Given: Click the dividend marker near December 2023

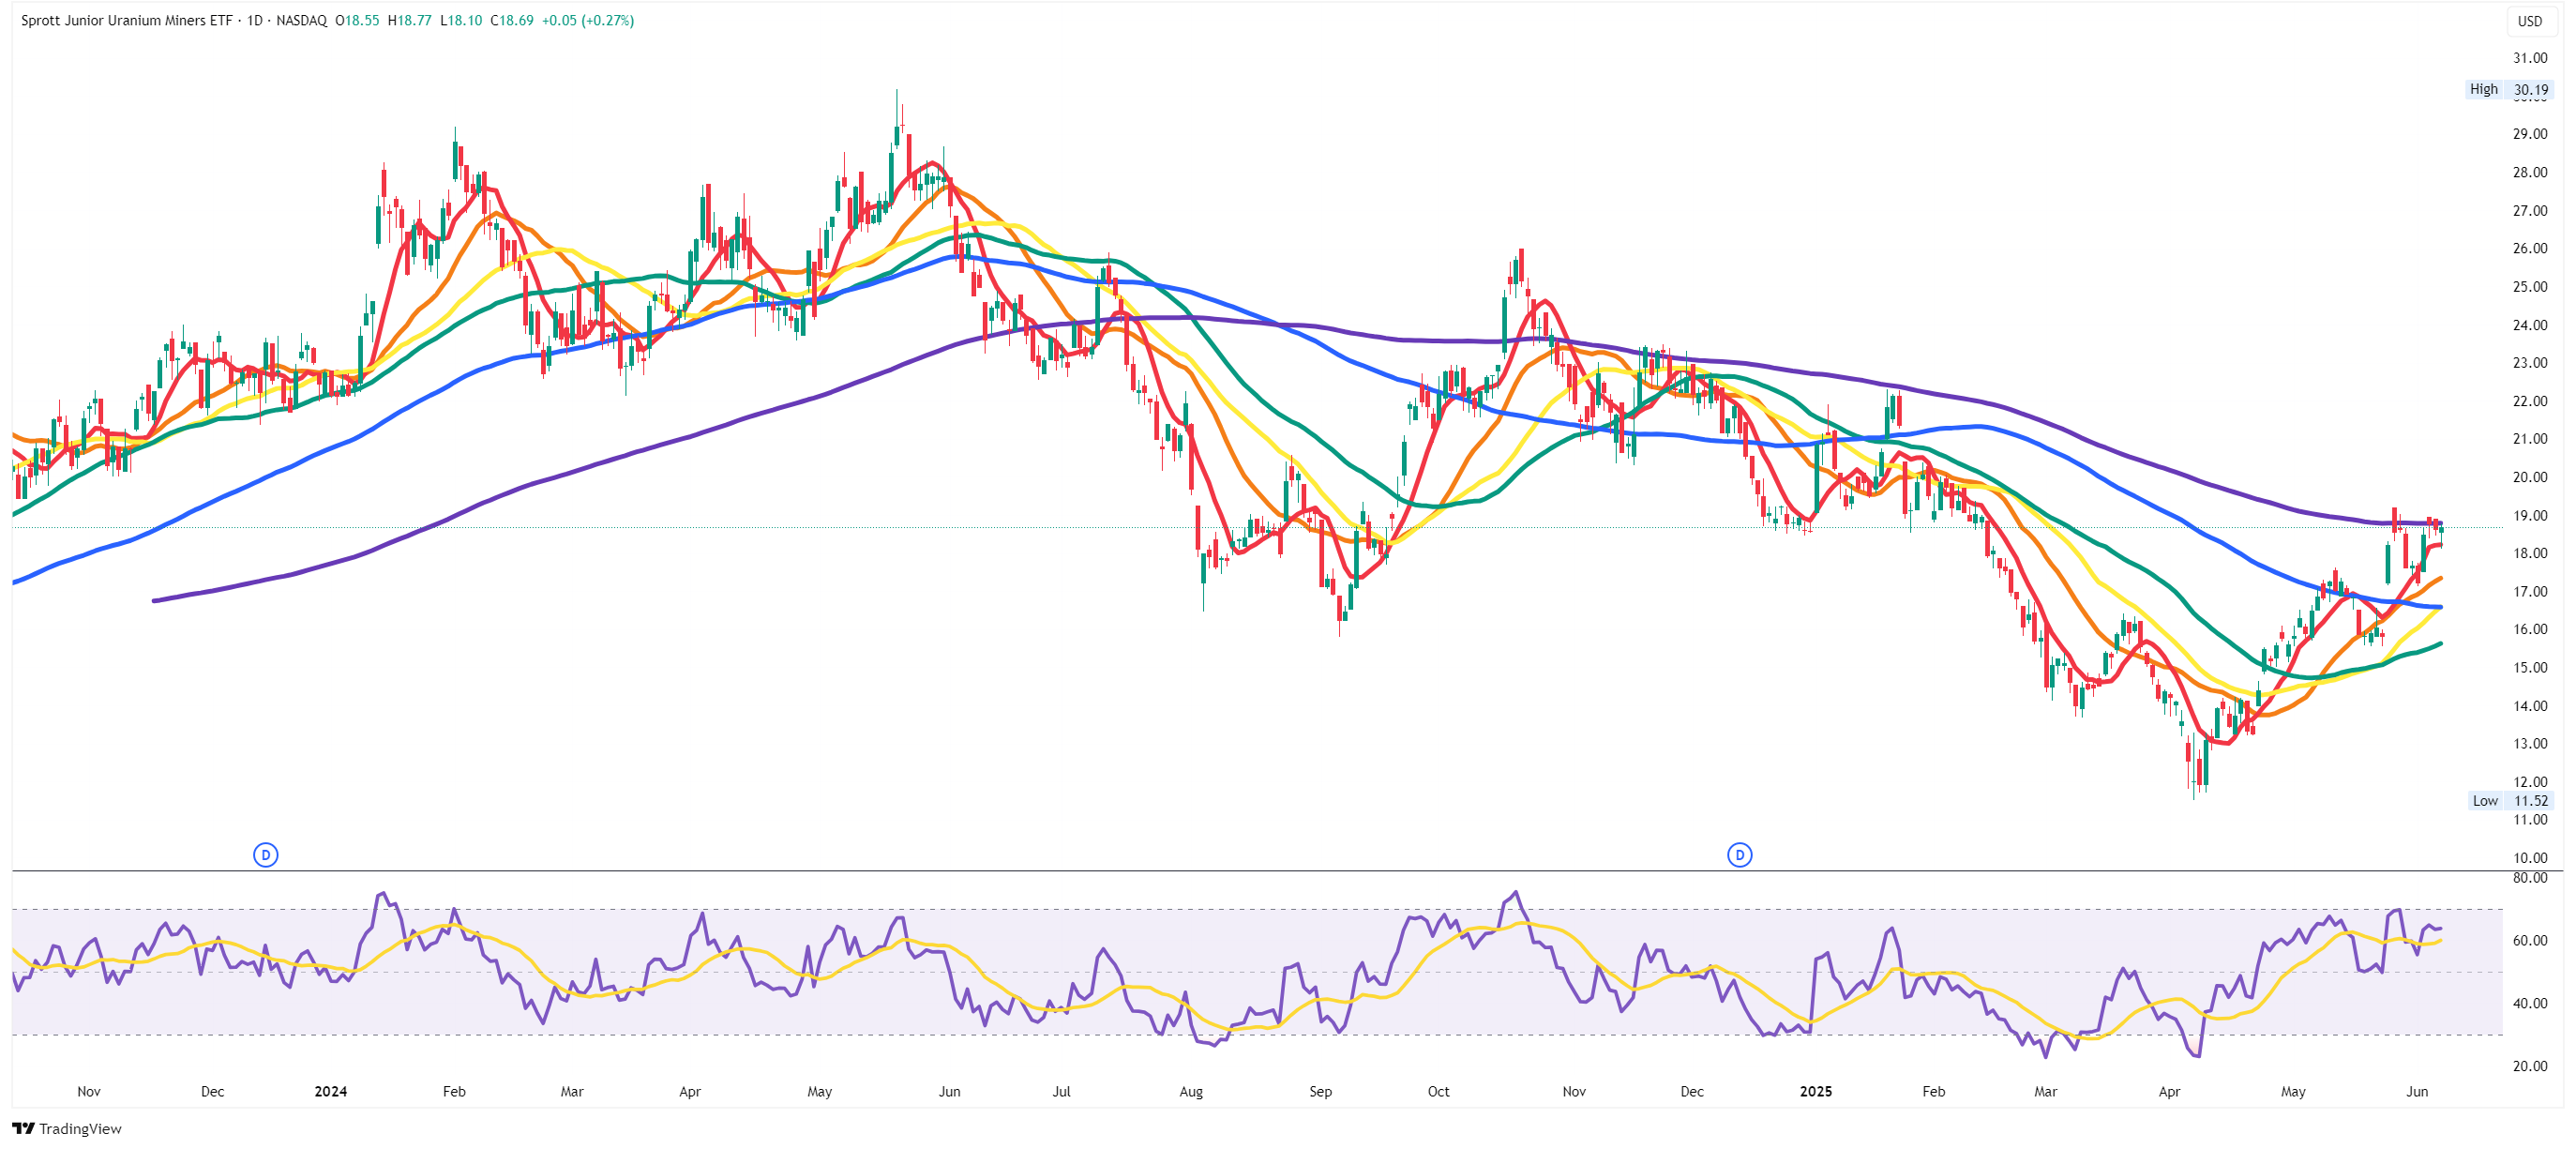Looking at the screenshot, I should tap(265, 855).
